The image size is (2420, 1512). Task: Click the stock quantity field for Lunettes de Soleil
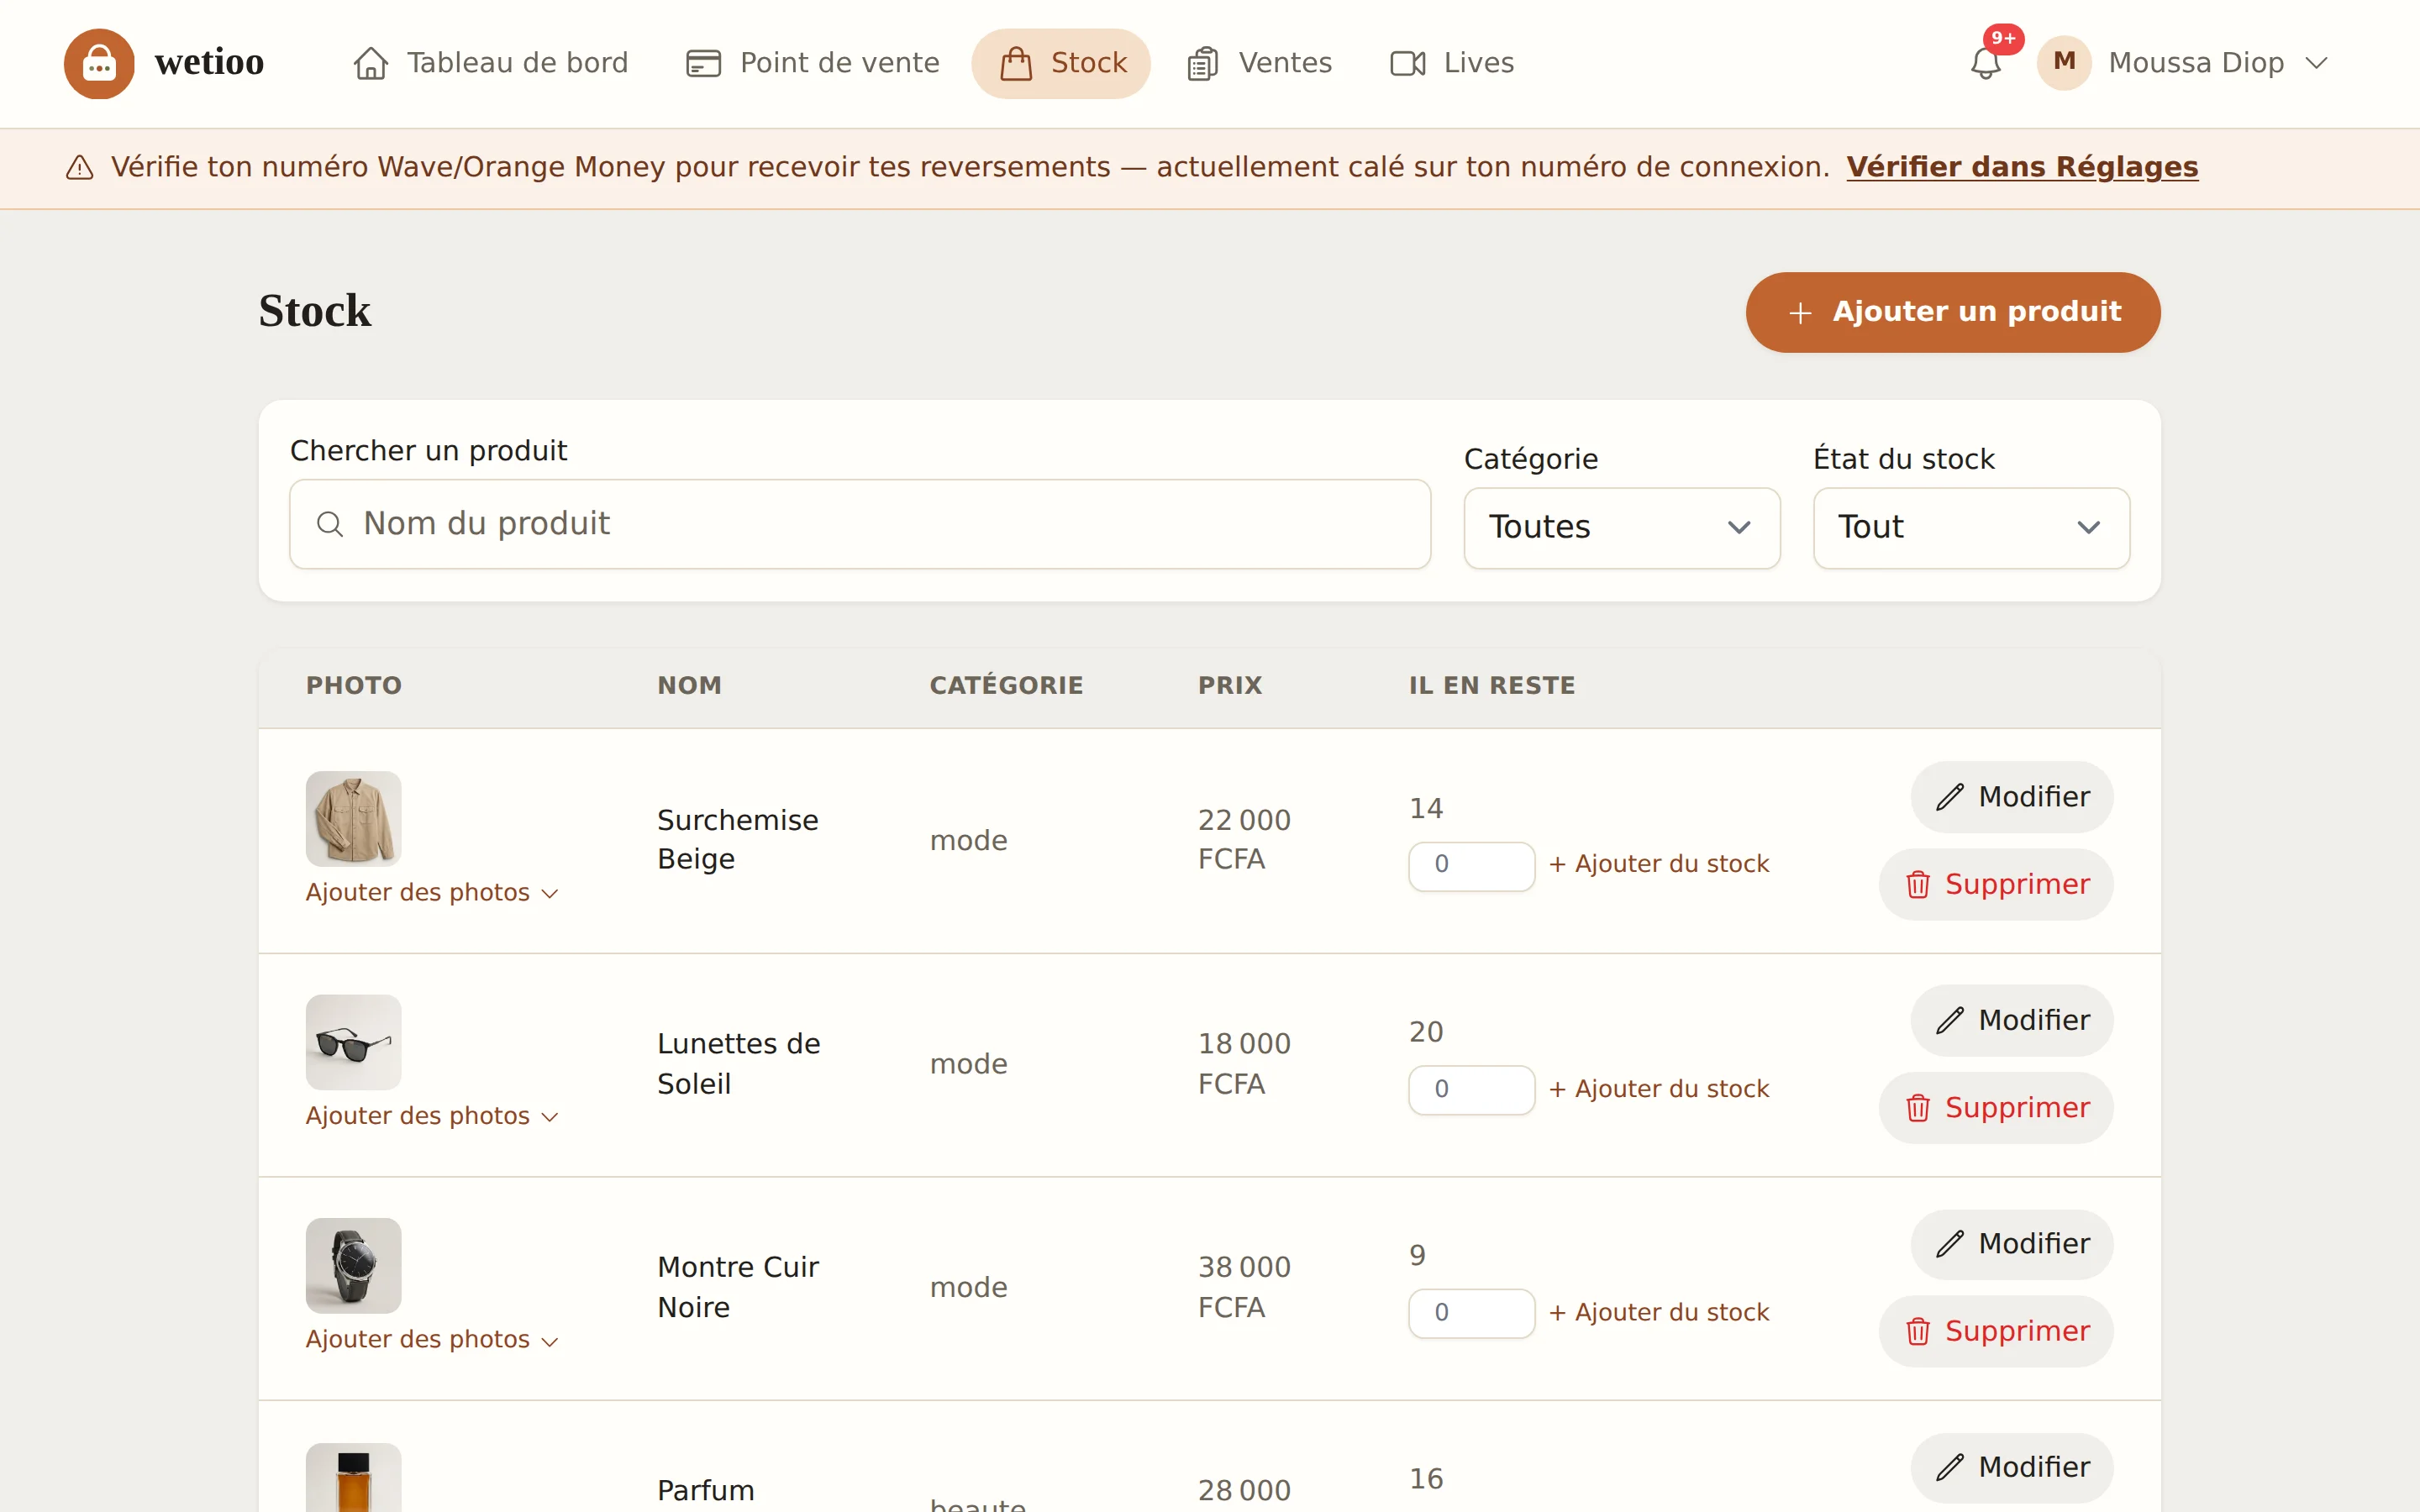pos(1471,1090)
